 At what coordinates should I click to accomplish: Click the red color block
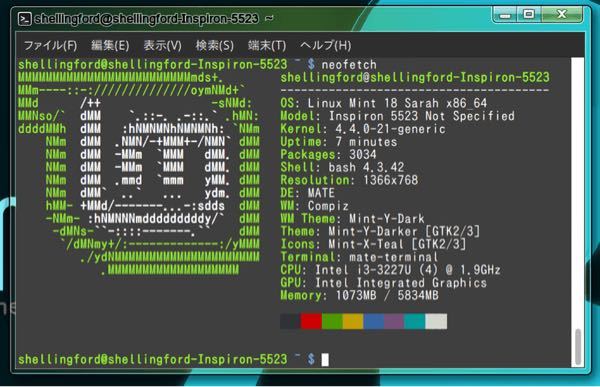click(311, 321)
